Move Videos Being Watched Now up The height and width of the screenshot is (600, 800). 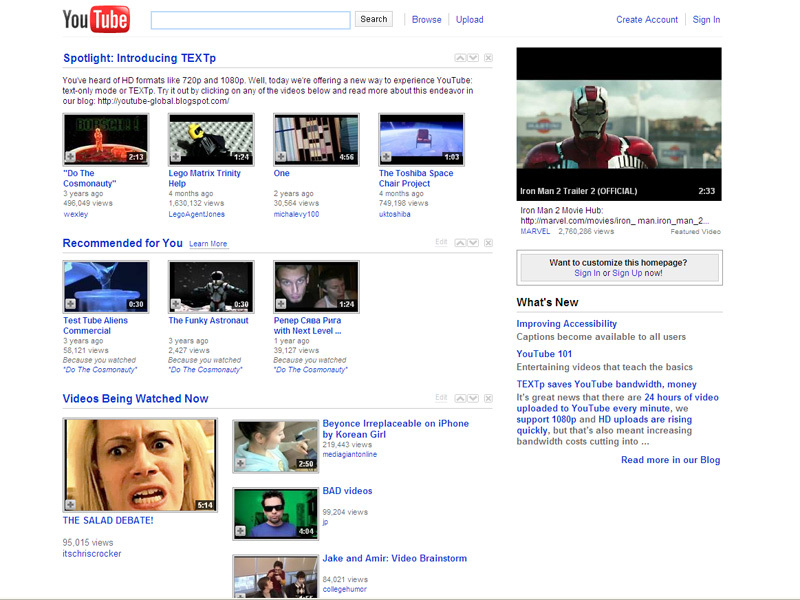460,398
